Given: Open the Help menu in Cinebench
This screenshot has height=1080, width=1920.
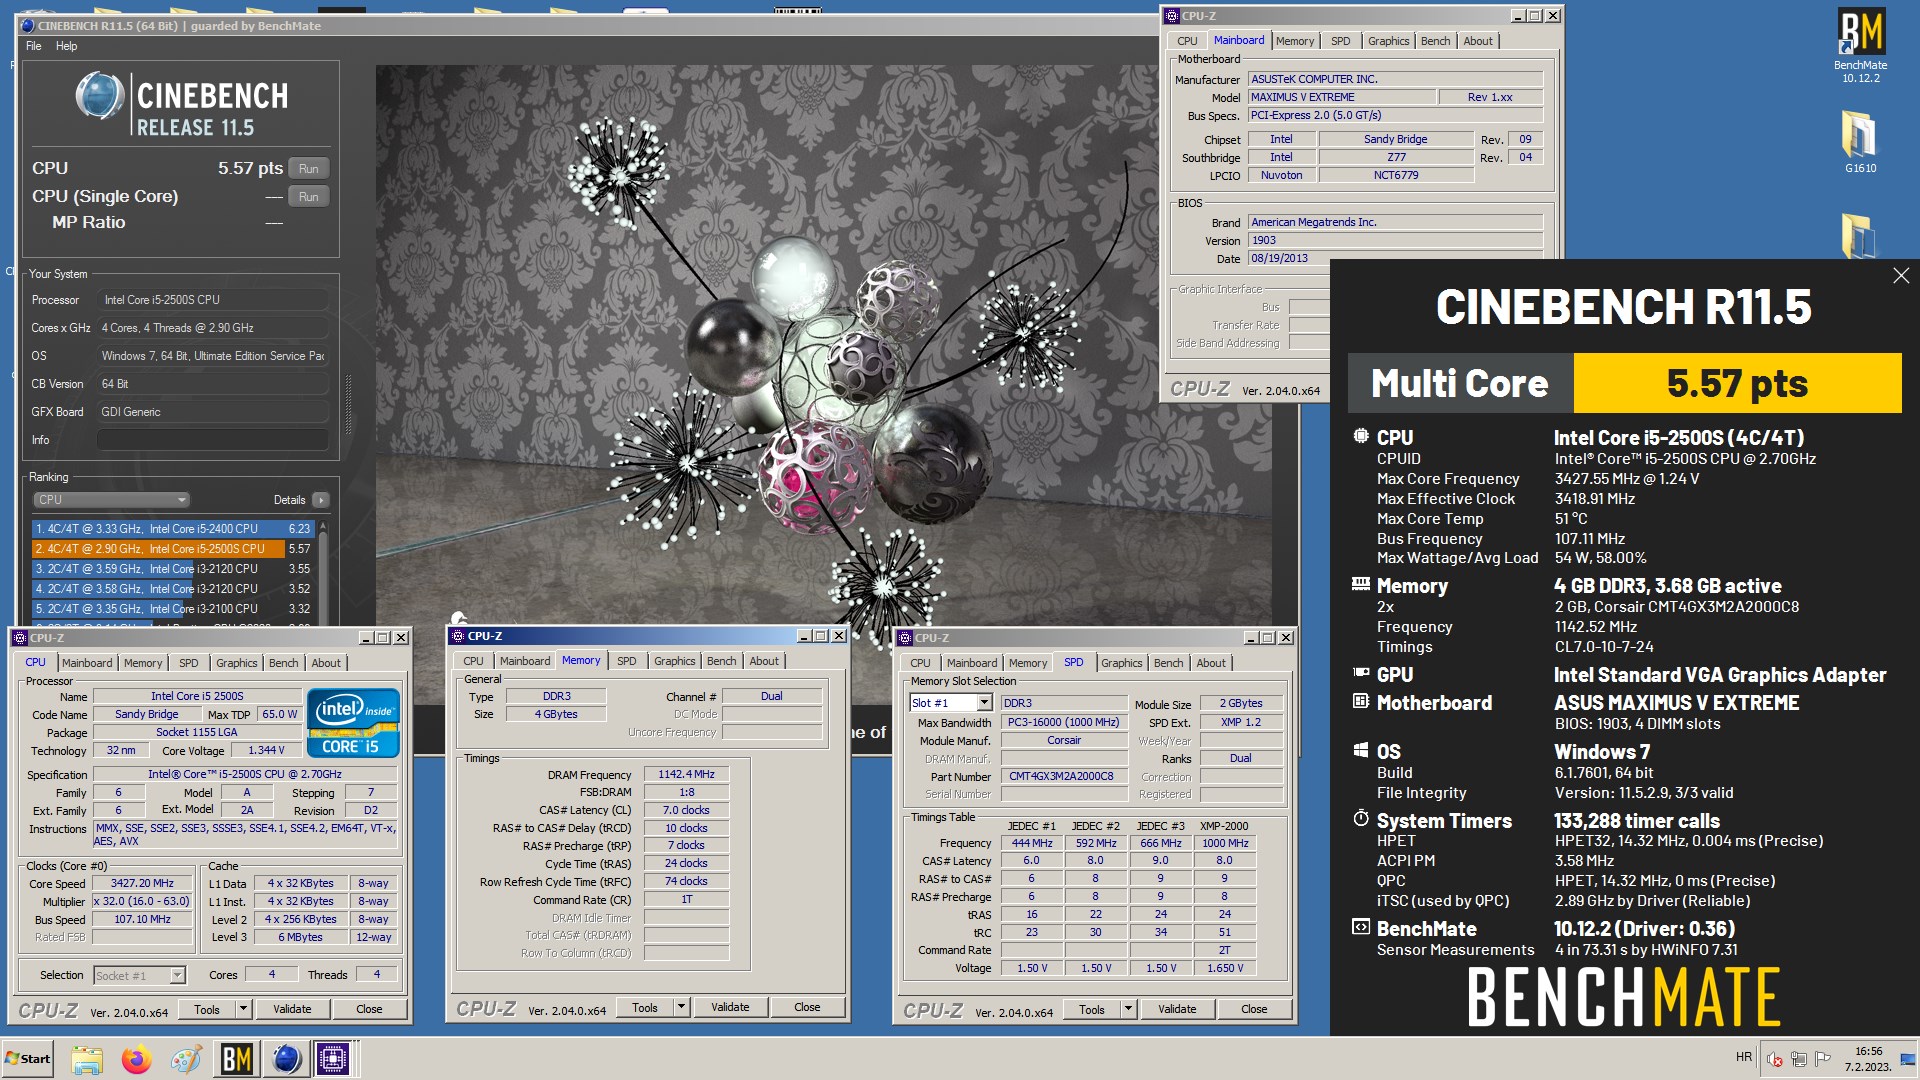Looking at the screenshot, I should [66, 46].
